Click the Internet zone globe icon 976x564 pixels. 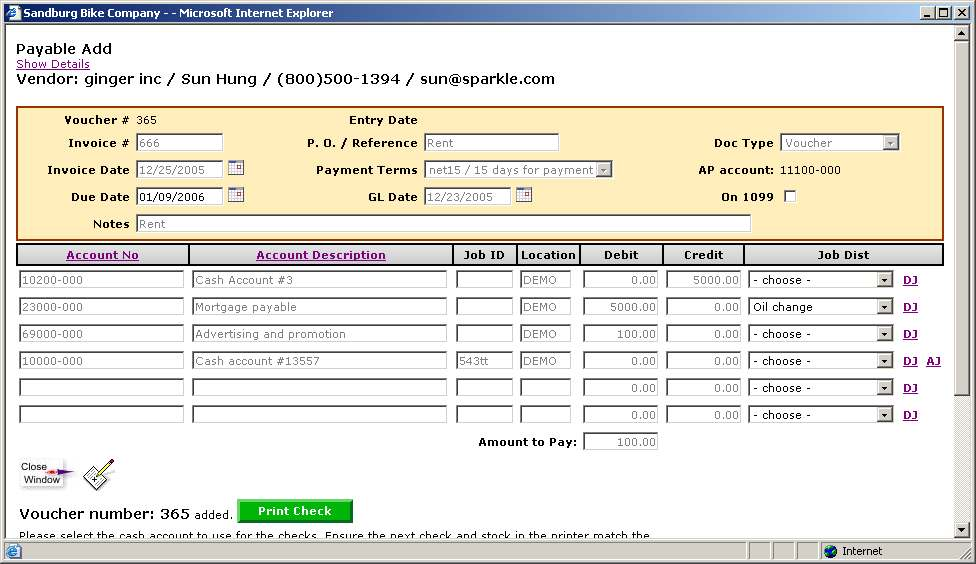coord(830,551)
